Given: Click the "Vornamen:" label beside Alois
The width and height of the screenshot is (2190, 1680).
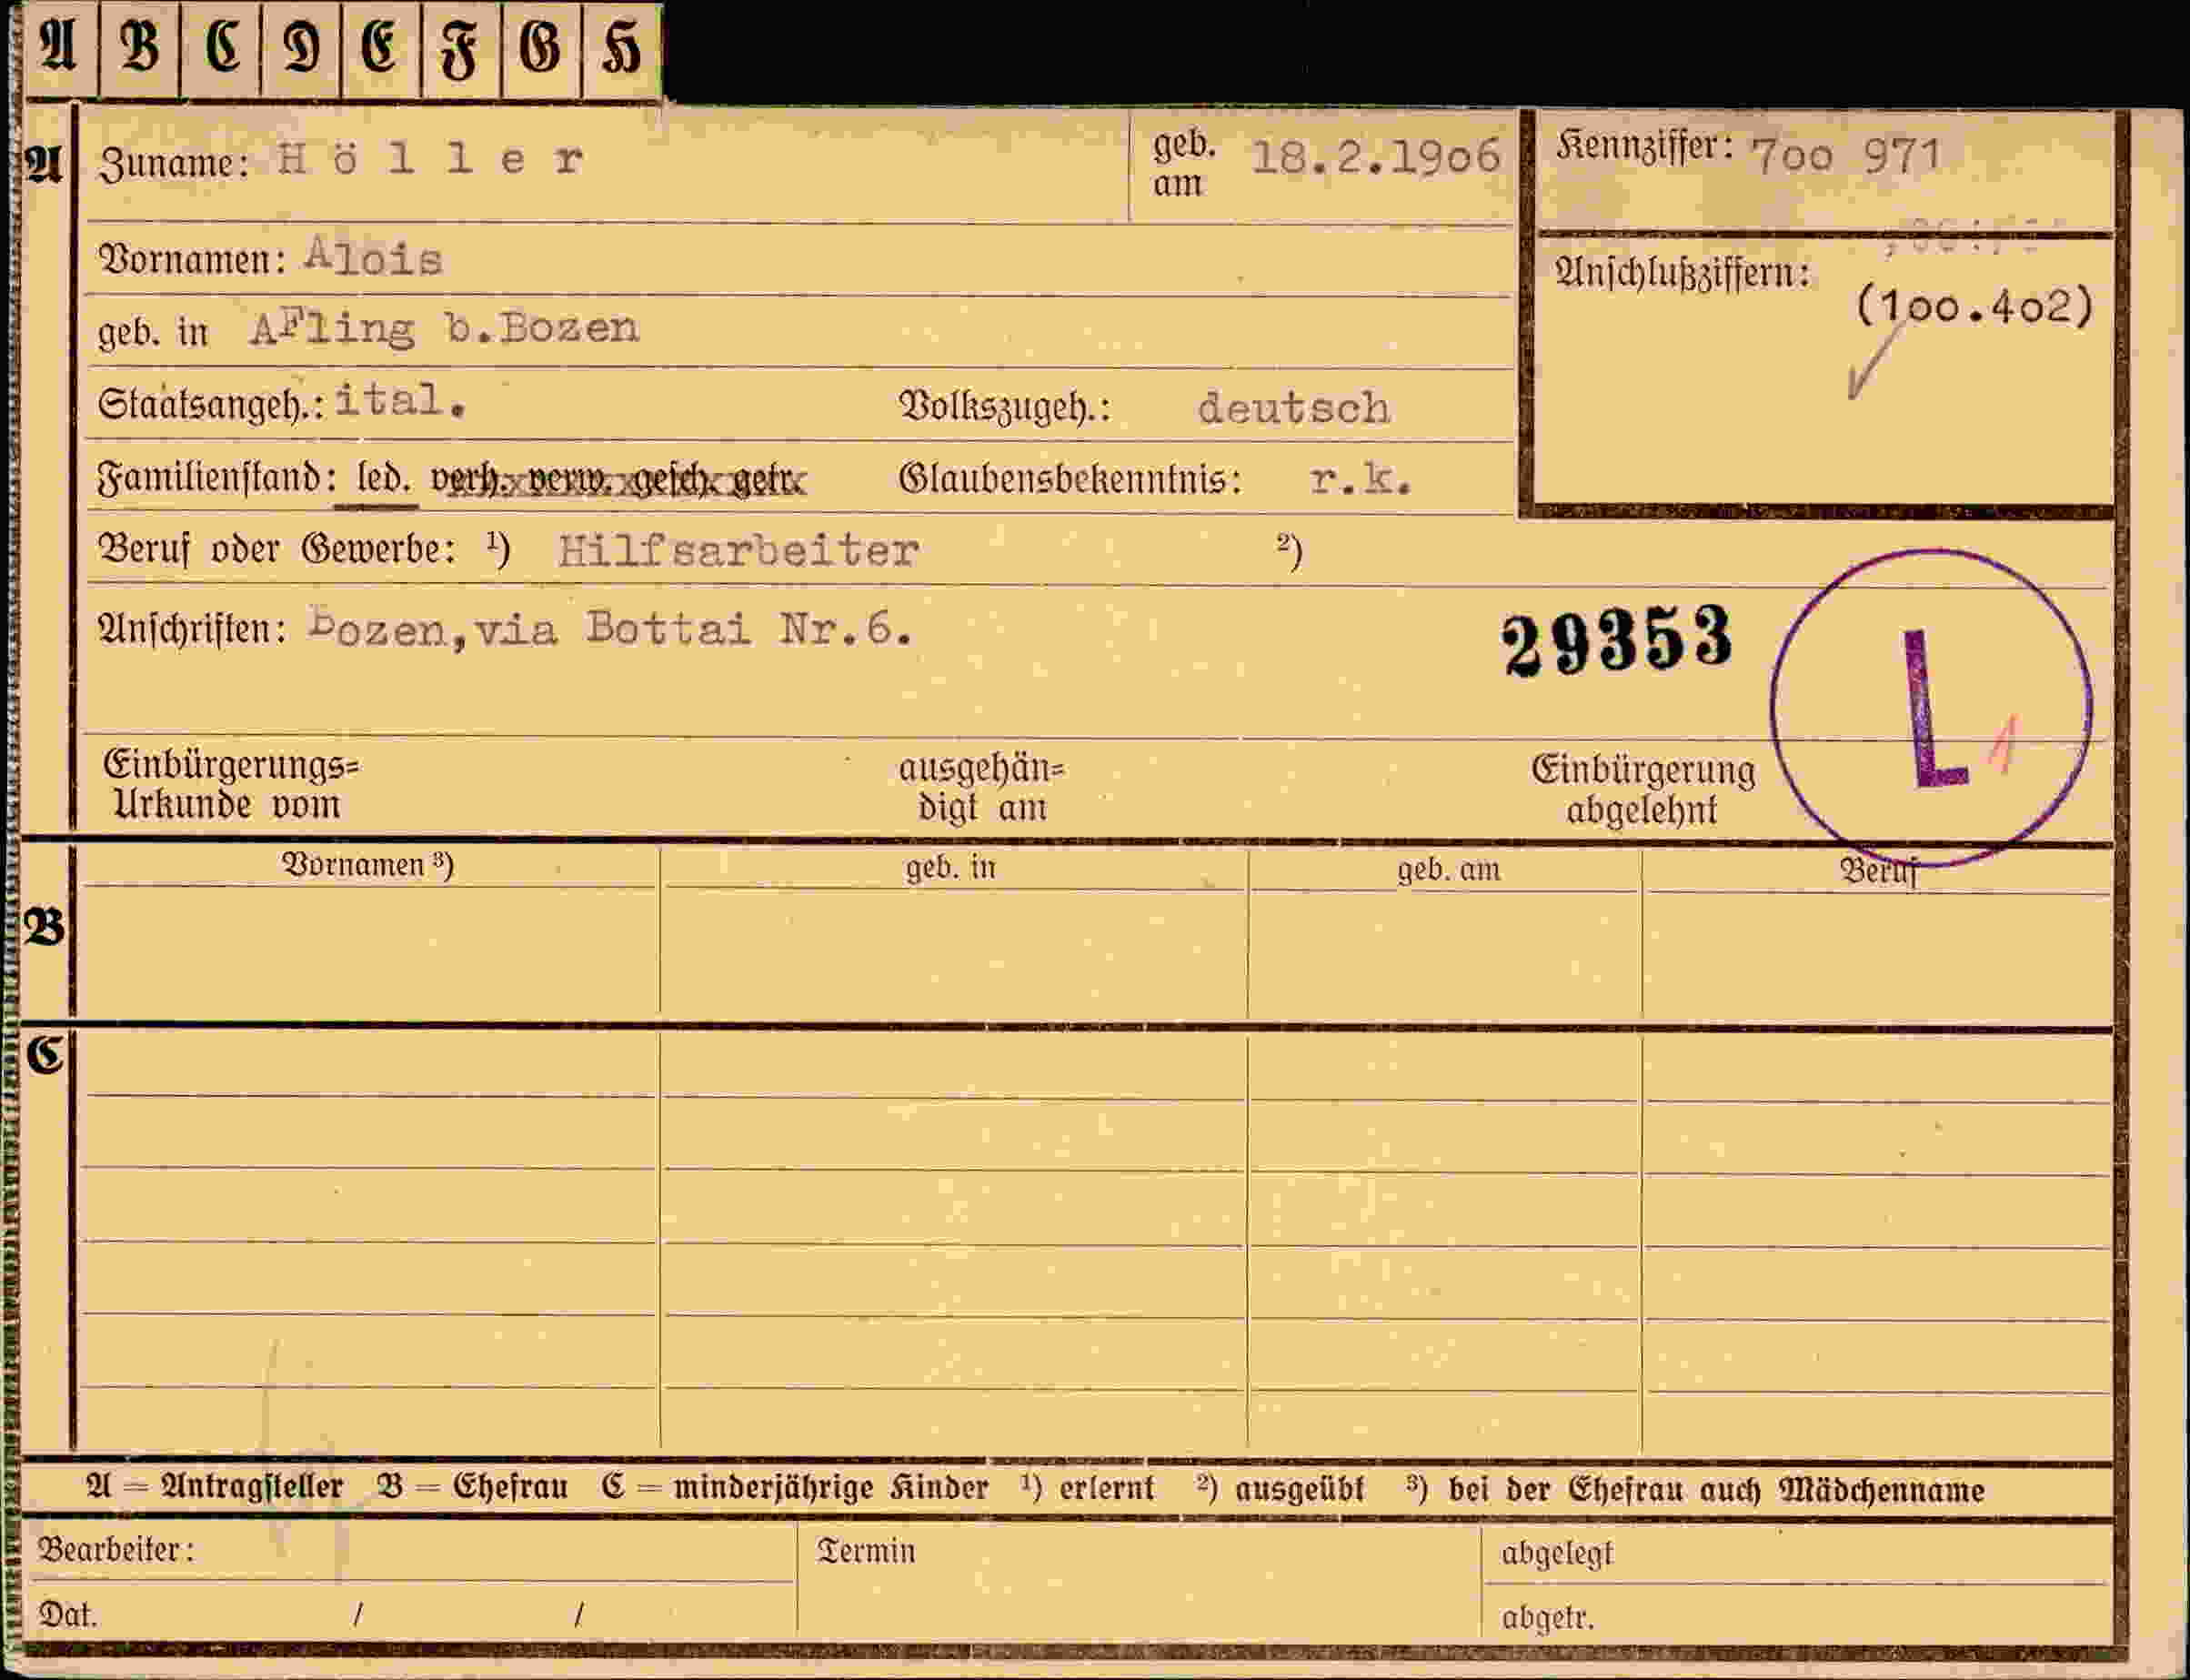Looking at the screenshot, I should [x=192, y=259].
